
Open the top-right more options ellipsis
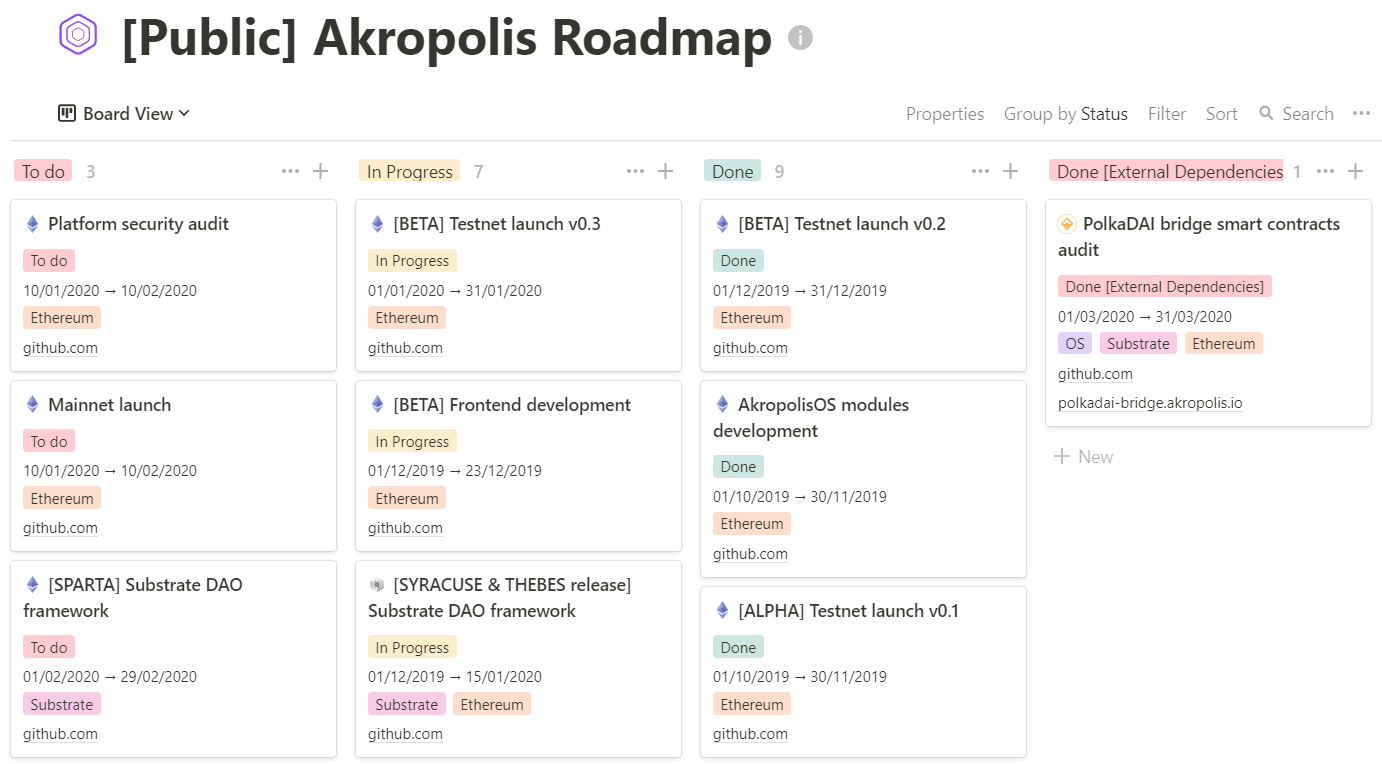click(x=1361, y=113)
